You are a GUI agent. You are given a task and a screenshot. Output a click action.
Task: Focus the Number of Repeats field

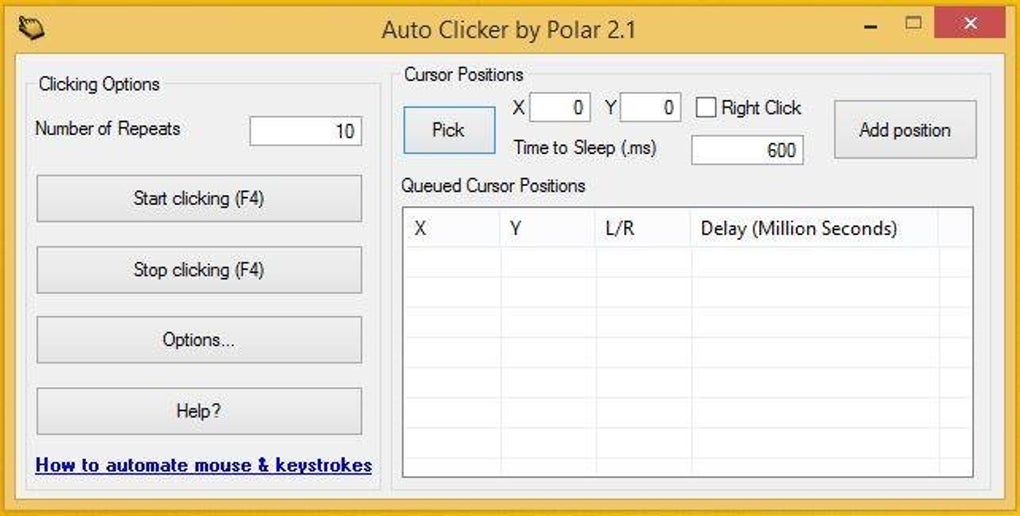[x=305, y=131]
